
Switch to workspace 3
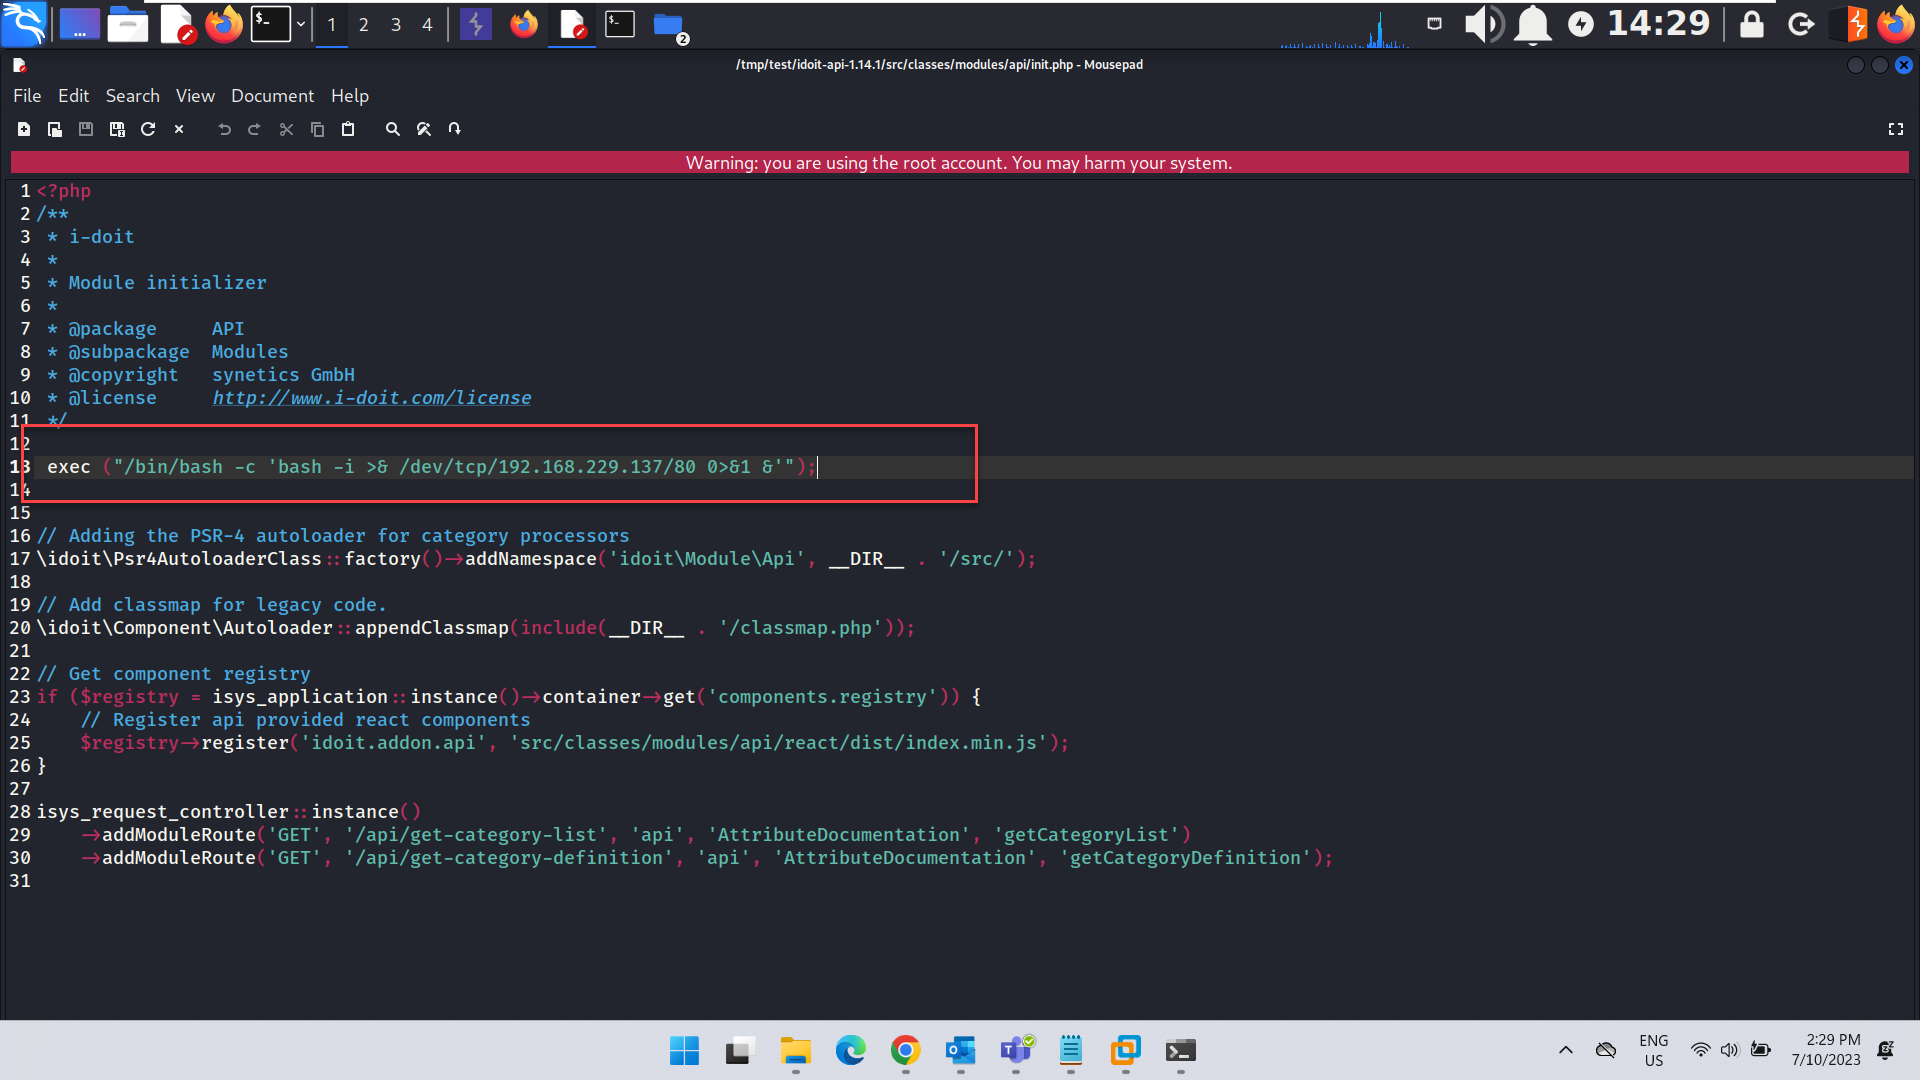tap(395, 25)
